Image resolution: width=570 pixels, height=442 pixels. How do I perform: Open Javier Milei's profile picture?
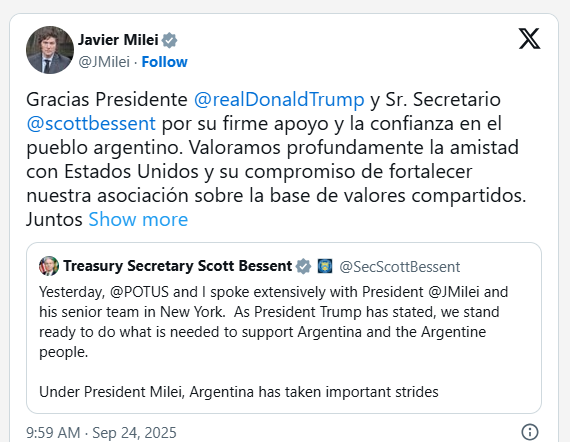[50, 50]
